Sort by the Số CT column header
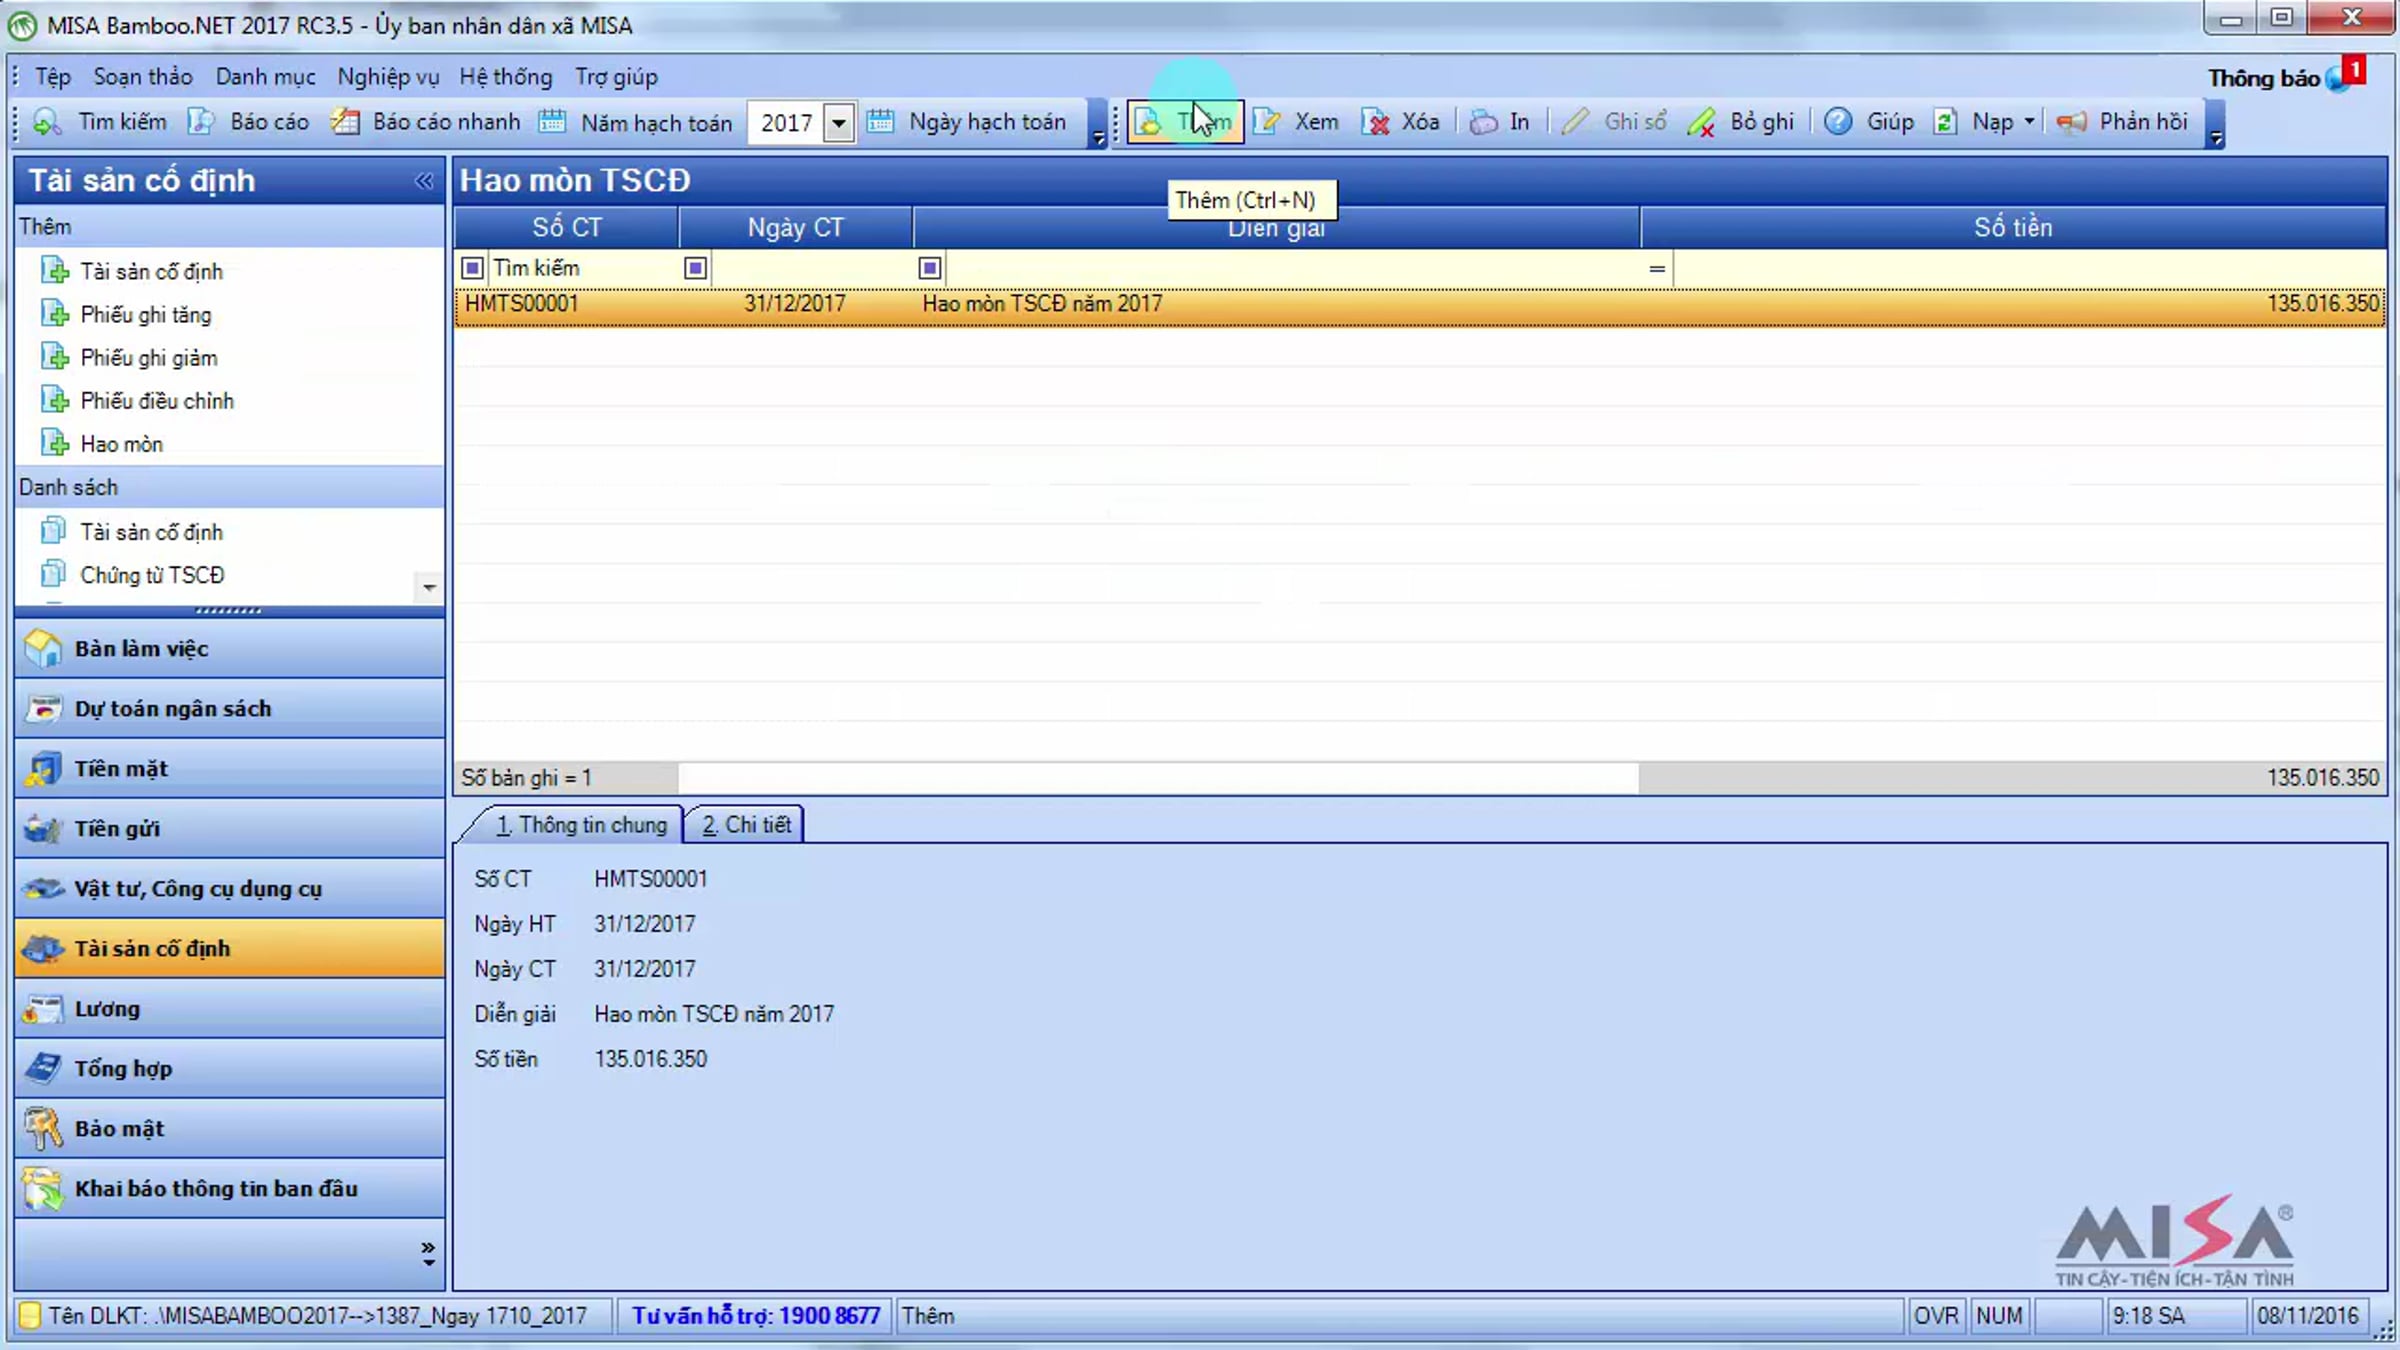The image size is (2400, 1350). [x=567, y=227]
